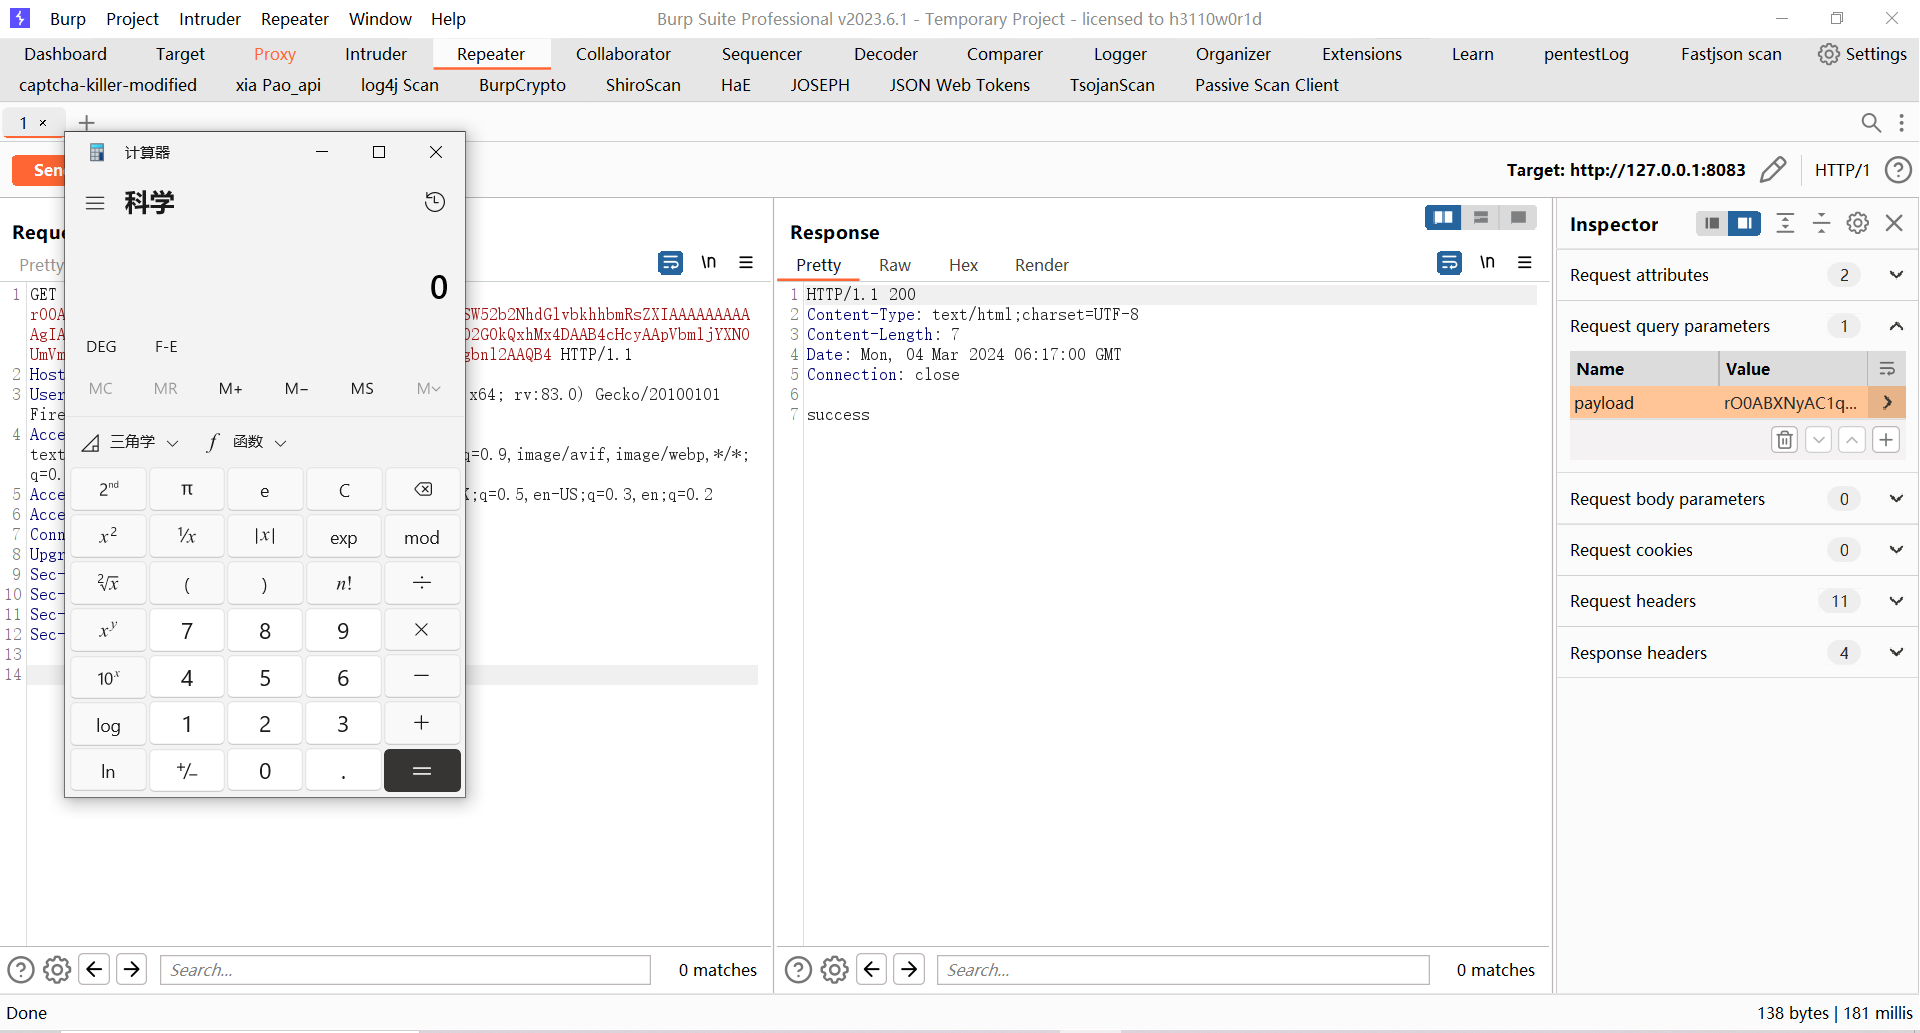
Task: Open Request editor hamburger menu
Action: point(746,262)
